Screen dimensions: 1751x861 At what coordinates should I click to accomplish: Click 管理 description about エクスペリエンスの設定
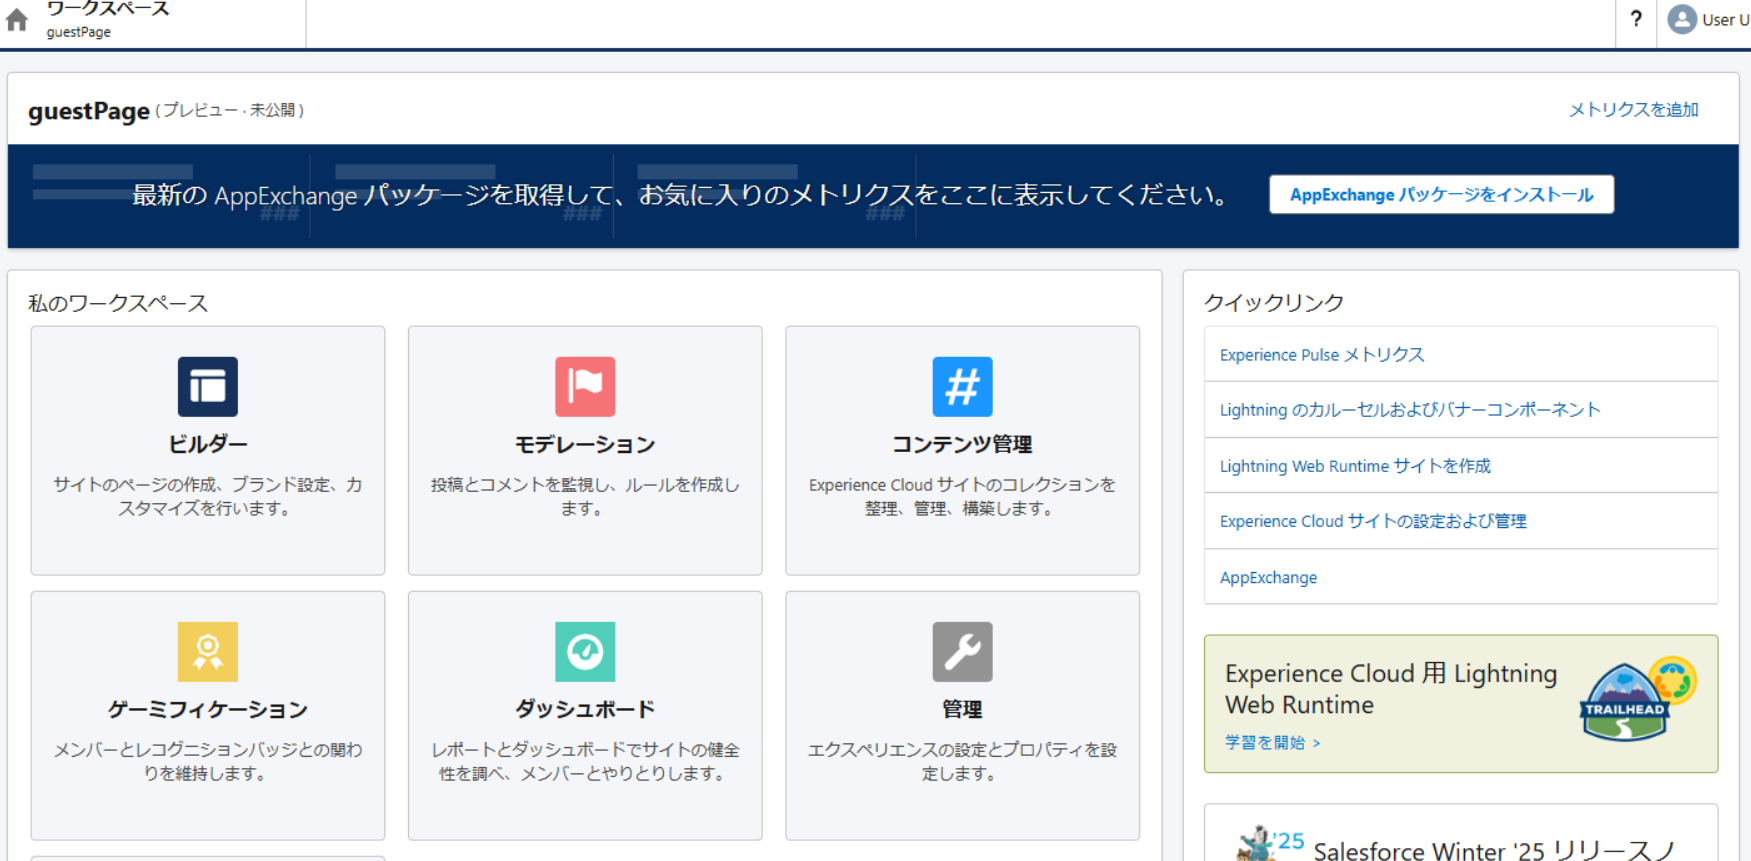(x=962, y=762)
